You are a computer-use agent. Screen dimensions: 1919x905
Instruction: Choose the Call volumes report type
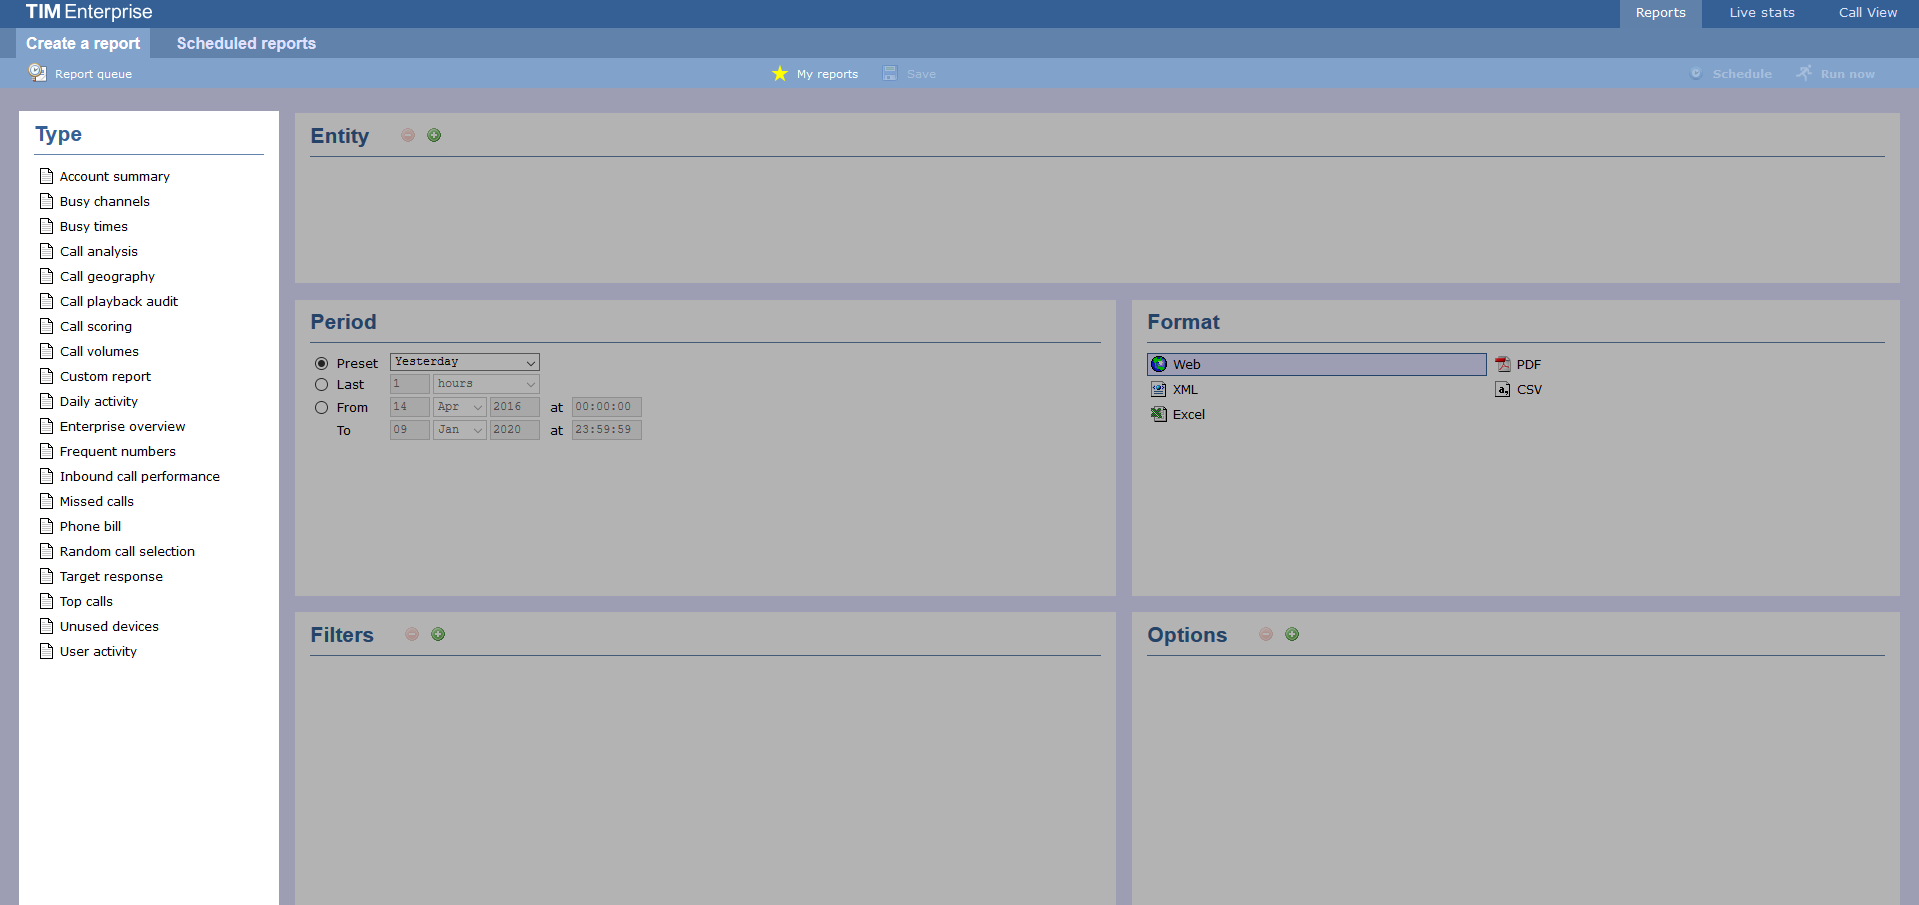[99, 351]
